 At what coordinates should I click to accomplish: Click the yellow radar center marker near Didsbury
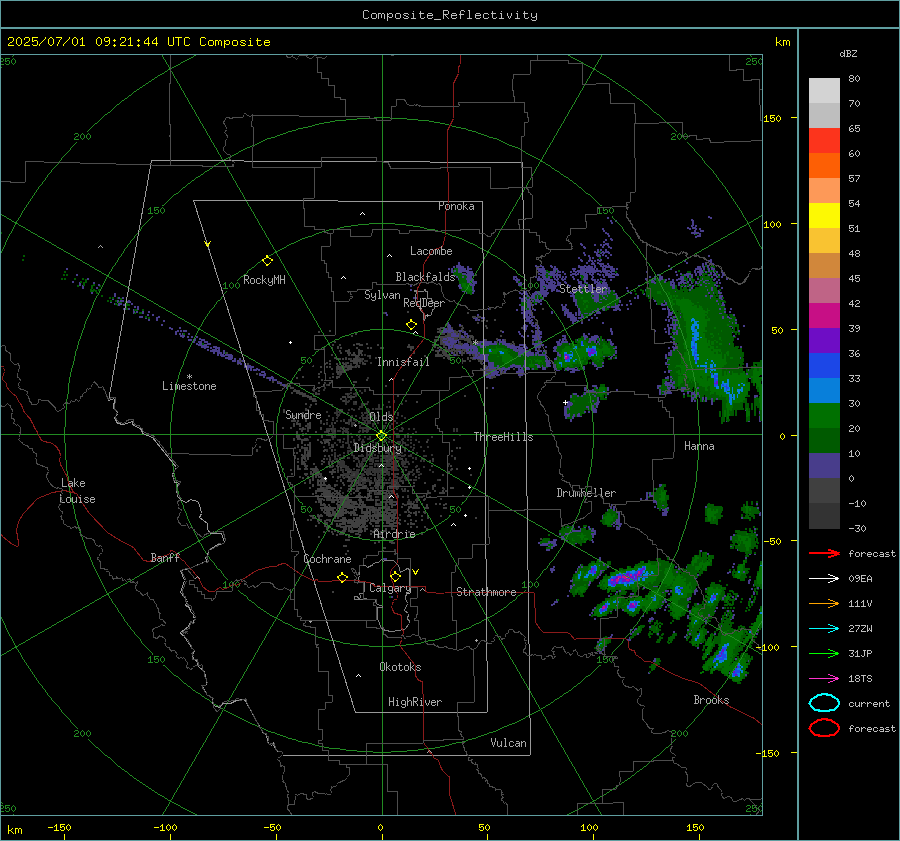click(x=381, y=436)
